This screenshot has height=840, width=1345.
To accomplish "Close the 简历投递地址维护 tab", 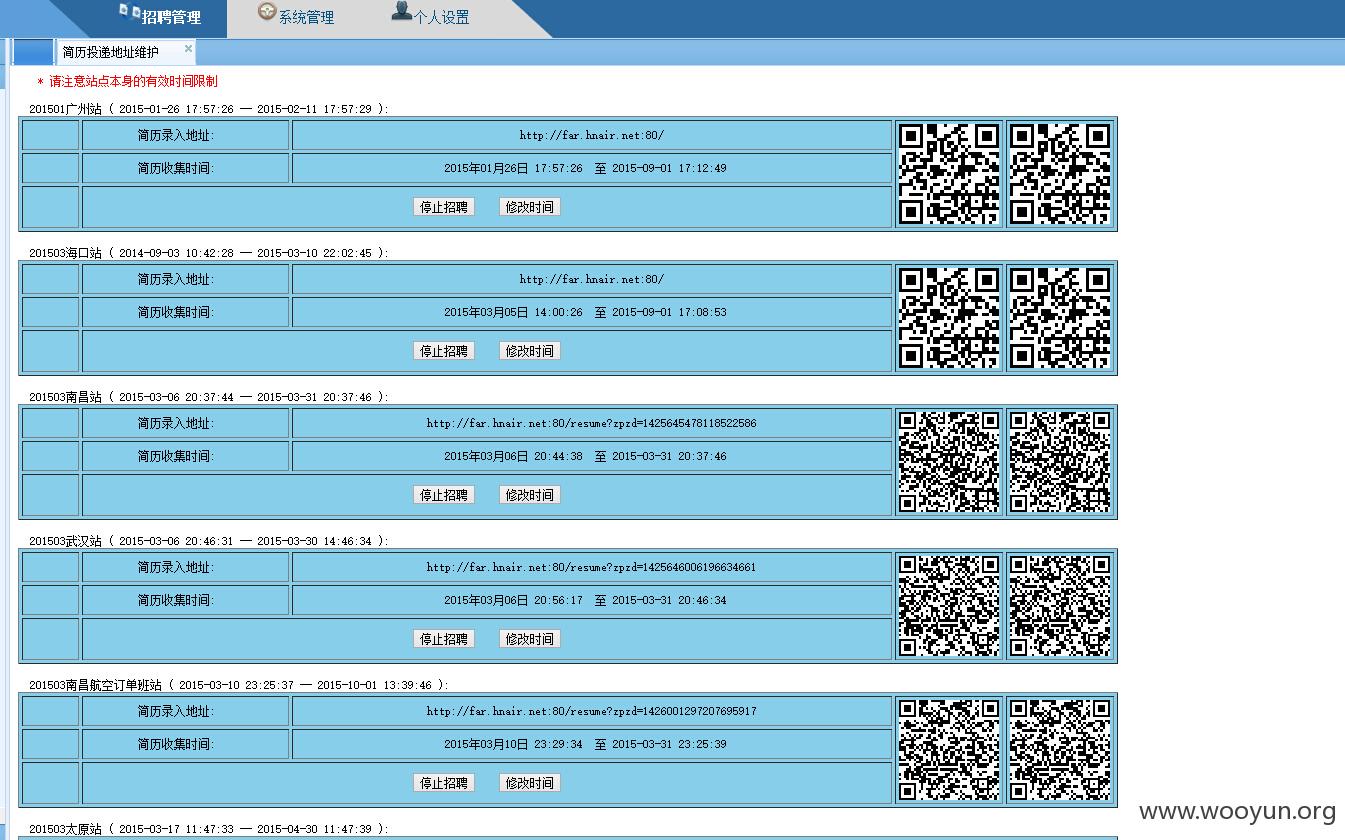I will tap(188, 48).
